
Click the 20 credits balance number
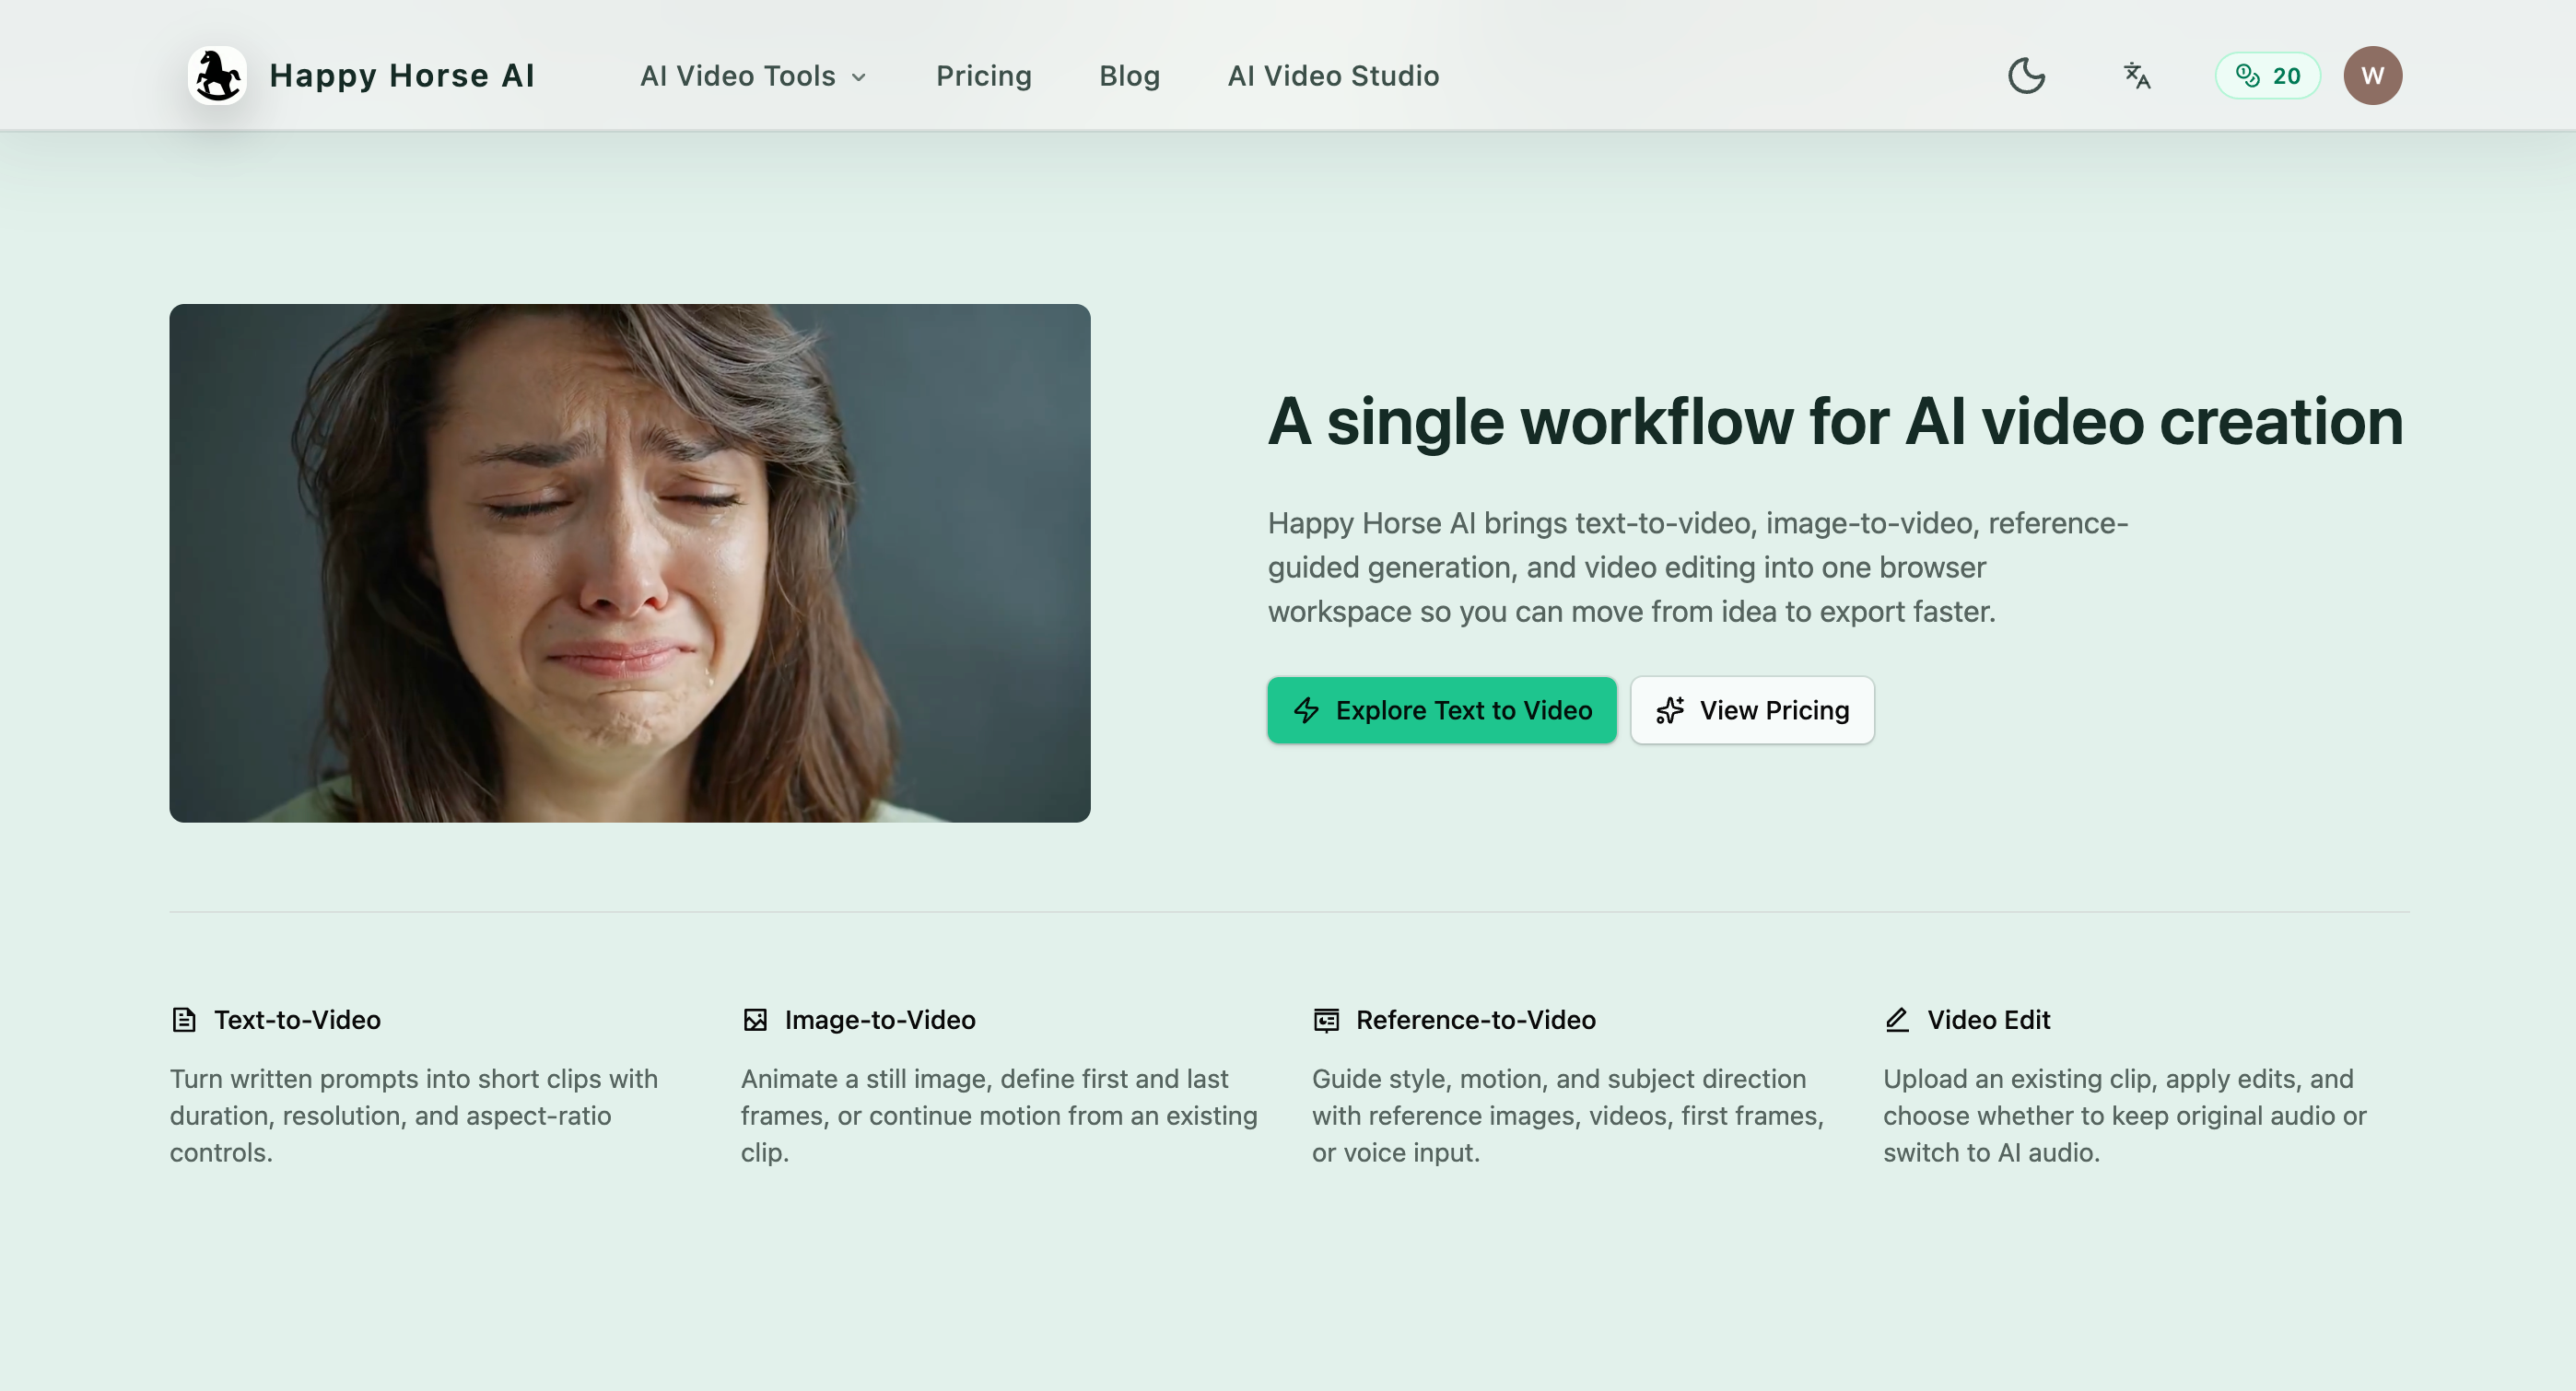2286,76
